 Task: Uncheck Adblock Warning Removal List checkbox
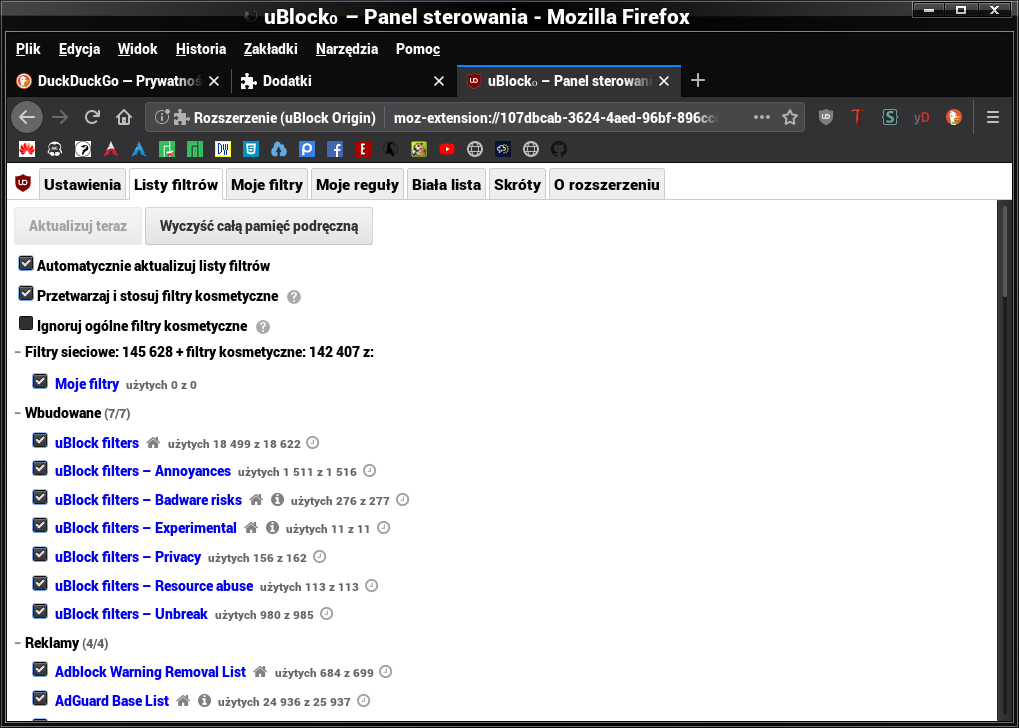tap(40, 670)
